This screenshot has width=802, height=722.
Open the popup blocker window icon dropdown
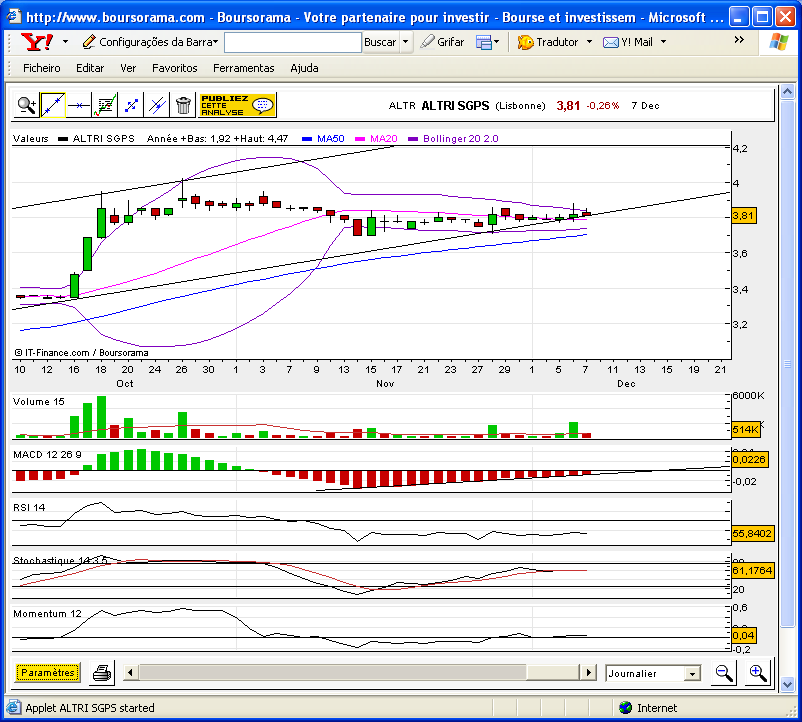487,42
